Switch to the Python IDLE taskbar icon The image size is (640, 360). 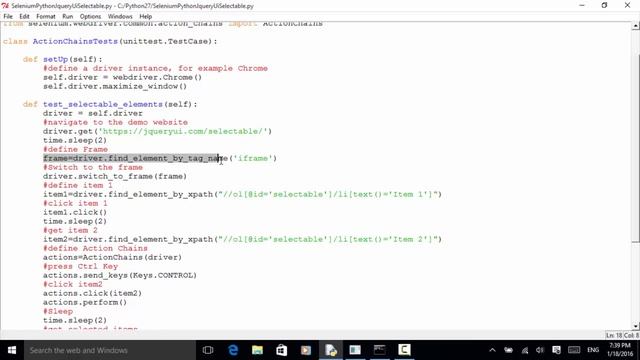coord(331,350)
